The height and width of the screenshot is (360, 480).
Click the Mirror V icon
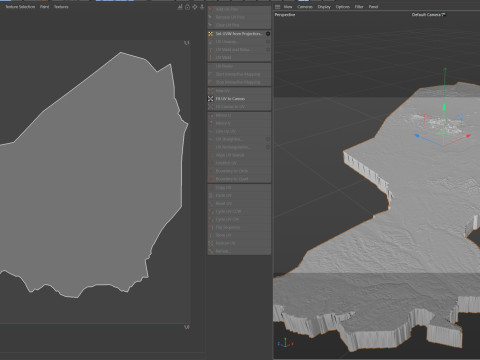[210, 123]
